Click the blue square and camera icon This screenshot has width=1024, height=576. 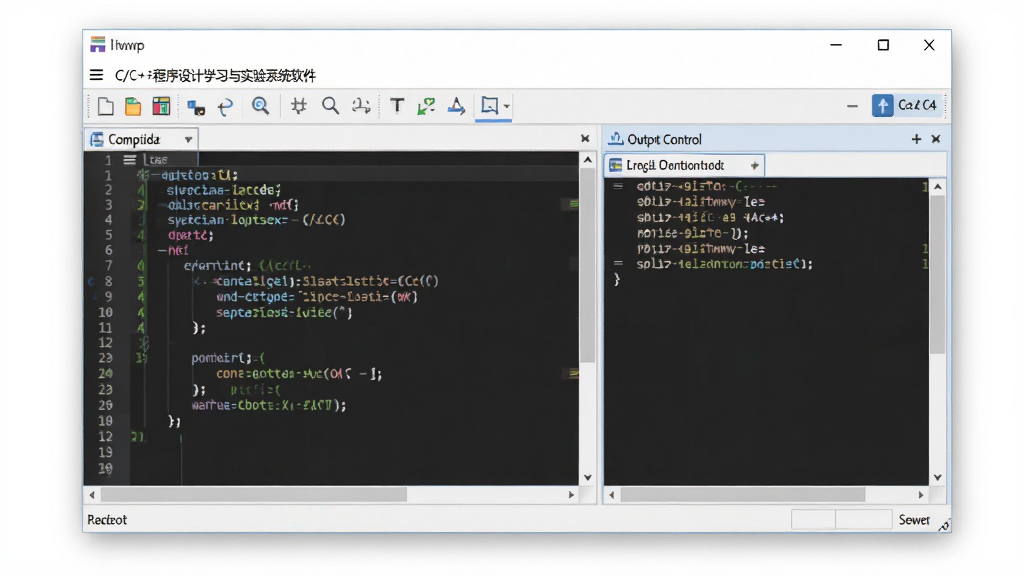(196, 107)
